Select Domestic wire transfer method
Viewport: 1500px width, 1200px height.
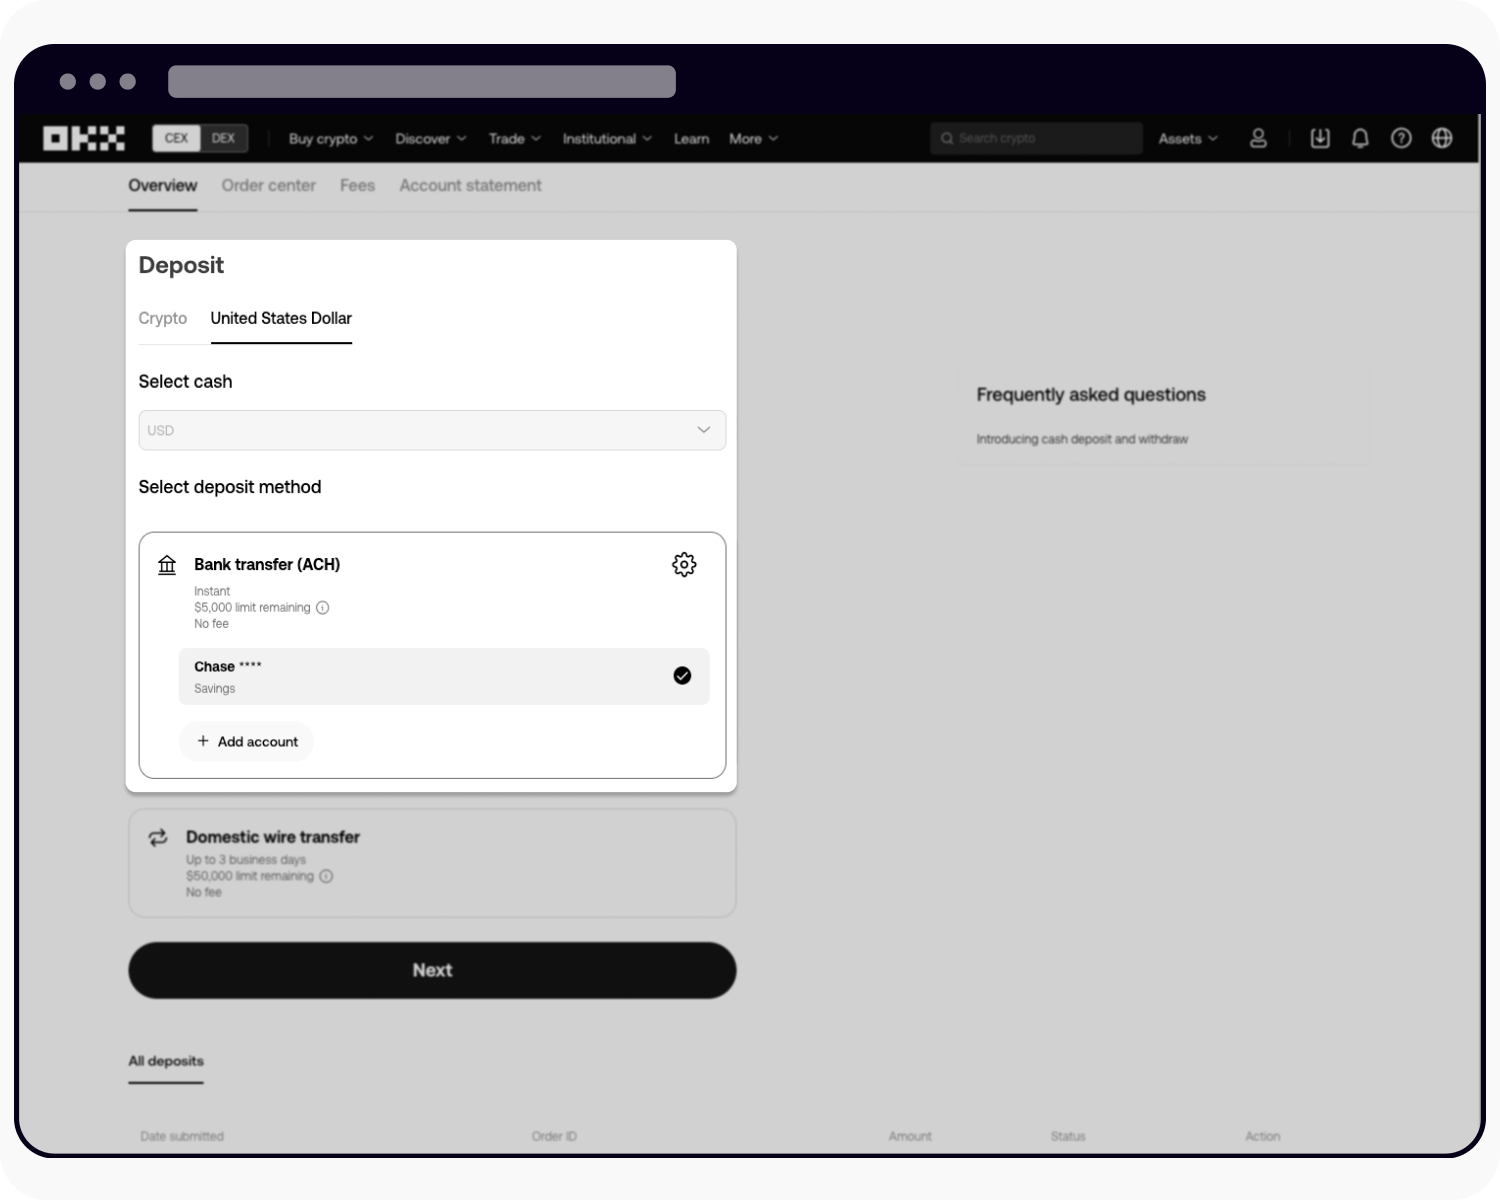432,863
